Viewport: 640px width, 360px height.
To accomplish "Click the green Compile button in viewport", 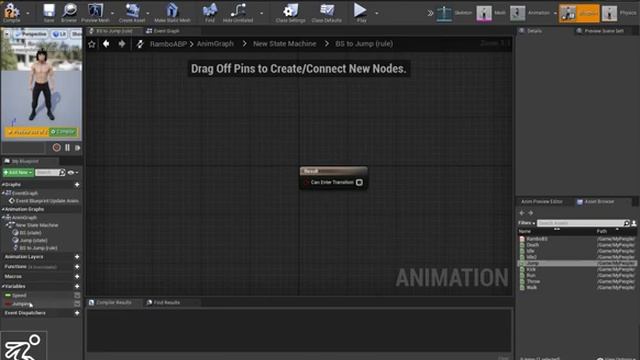I will point(63,132).
